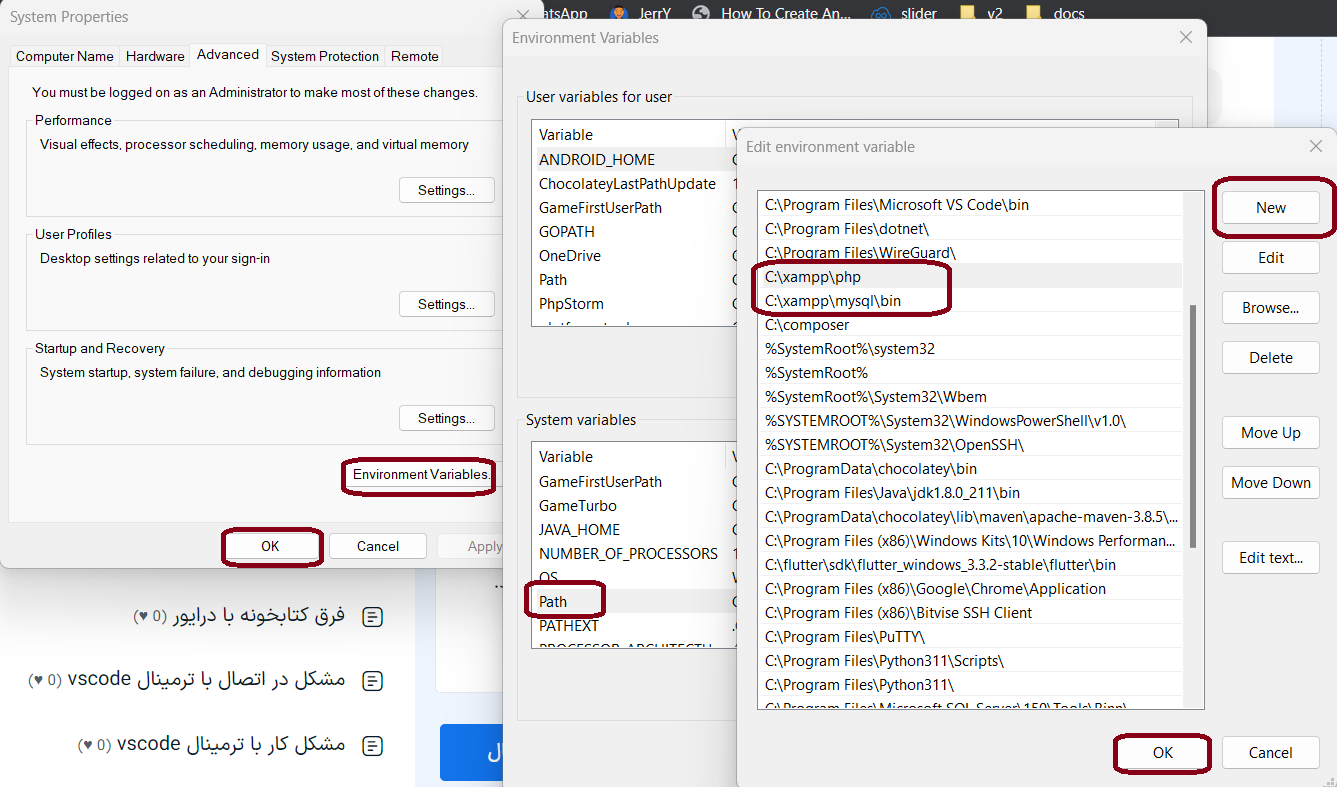Screen dimensions: 1337x787
Task: Move the selected entry down
Action: (1271, 483)
